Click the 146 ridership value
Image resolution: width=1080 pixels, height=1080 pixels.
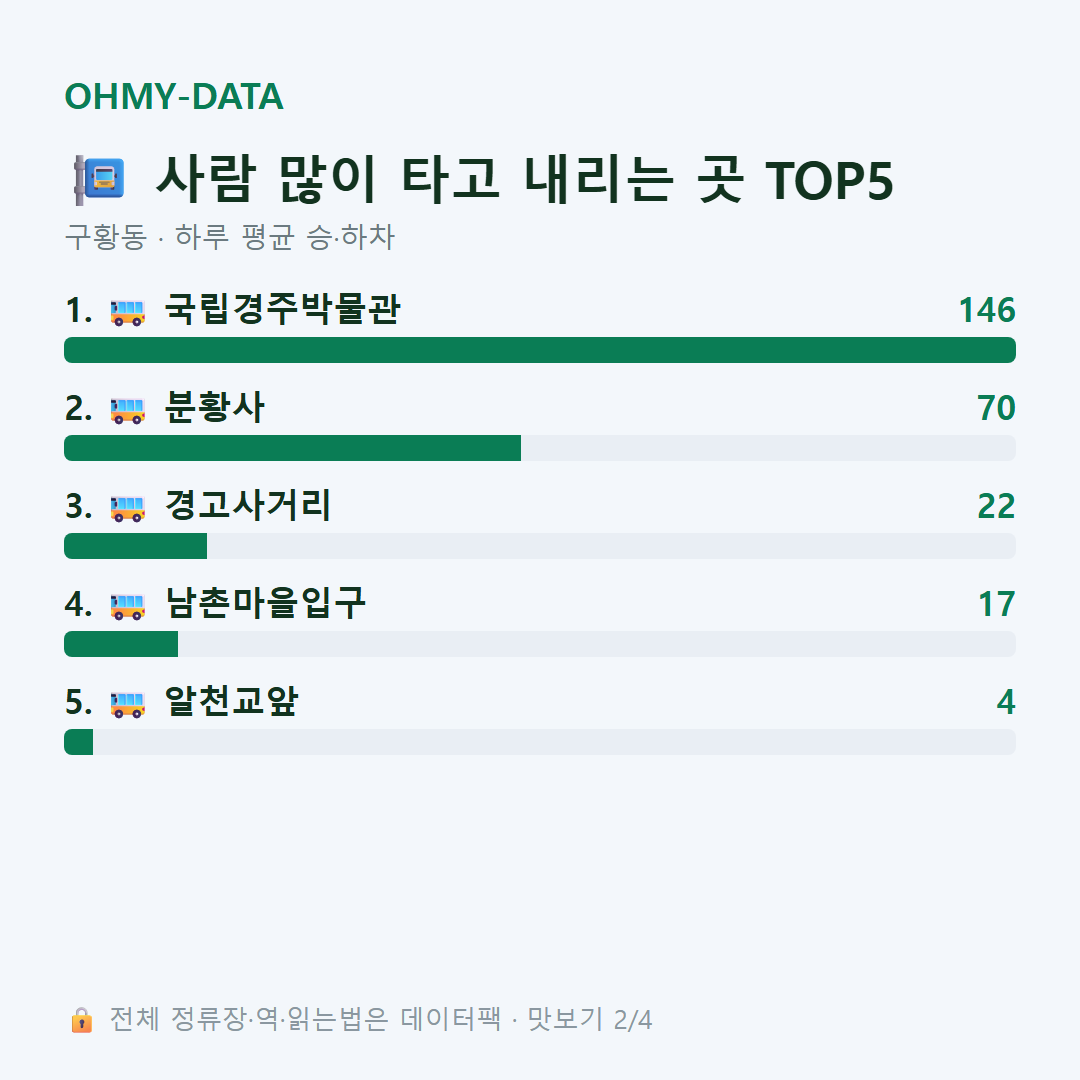987,310
